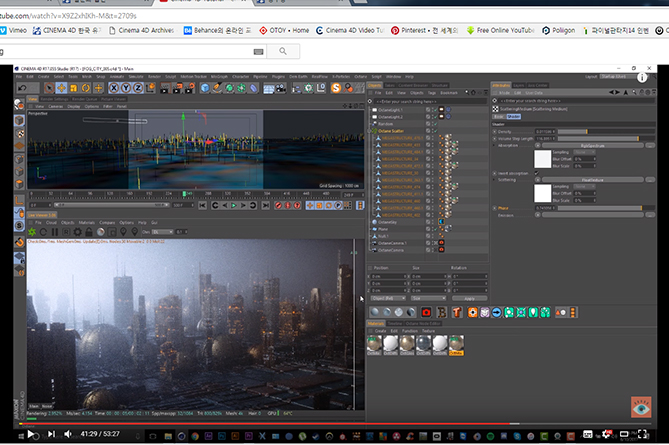Open Size mode dropdown in coordinates

(428, 298)
